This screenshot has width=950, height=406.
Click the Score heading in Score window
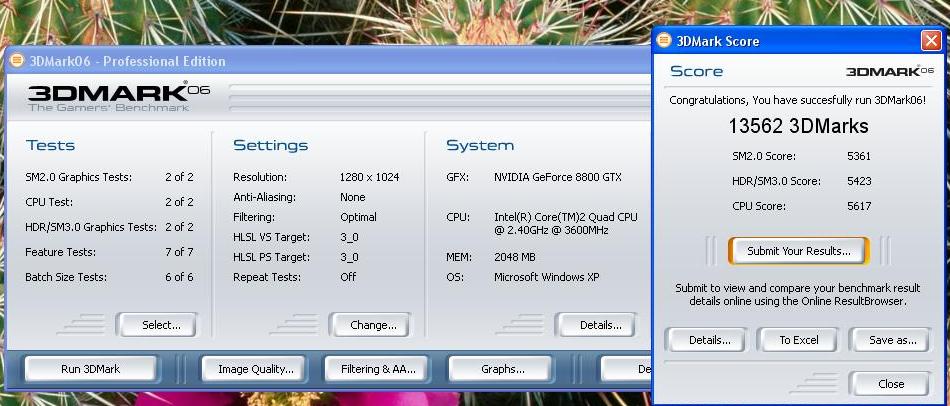click(x=696, y=72)
